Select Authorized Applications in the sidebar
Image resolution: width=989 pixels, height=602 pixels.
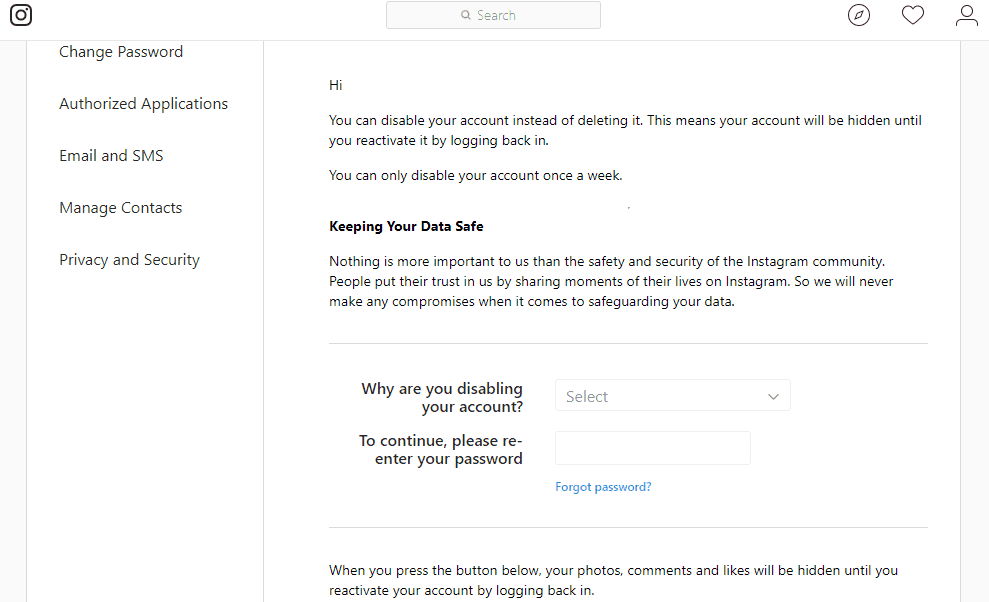pos(143,104)
